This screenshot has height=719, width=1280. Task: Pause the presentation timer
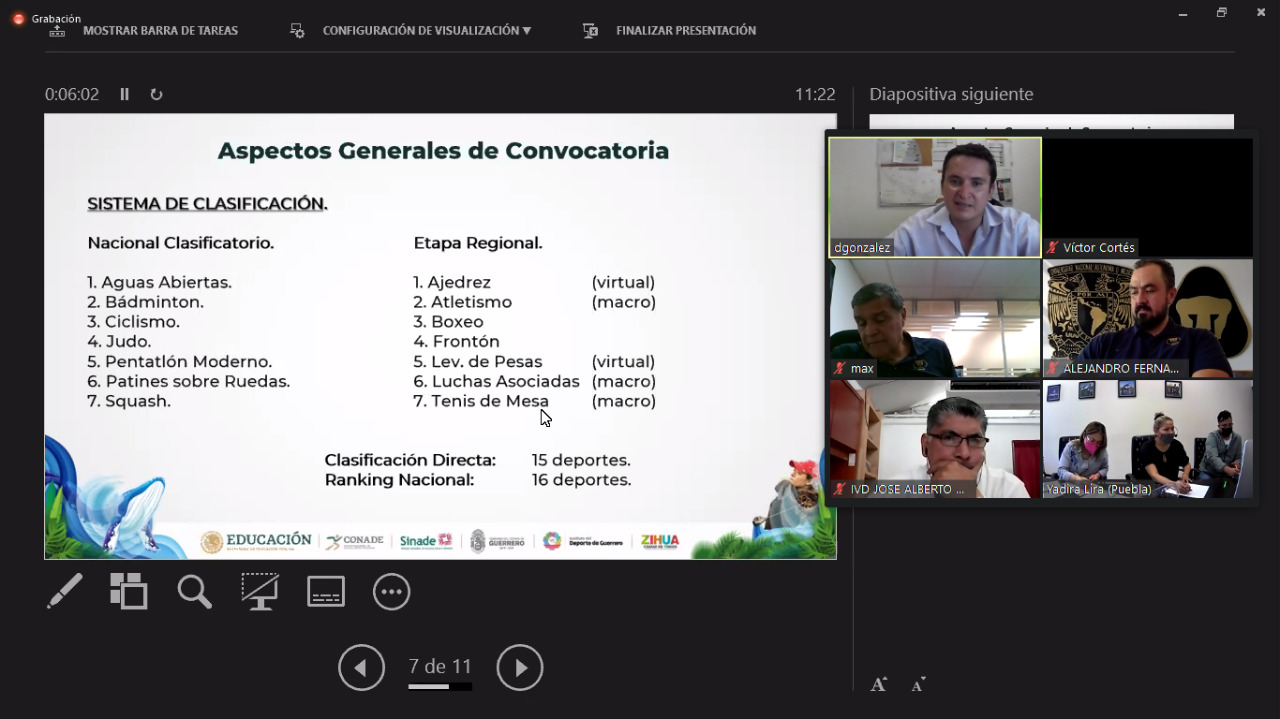(125, 94)
